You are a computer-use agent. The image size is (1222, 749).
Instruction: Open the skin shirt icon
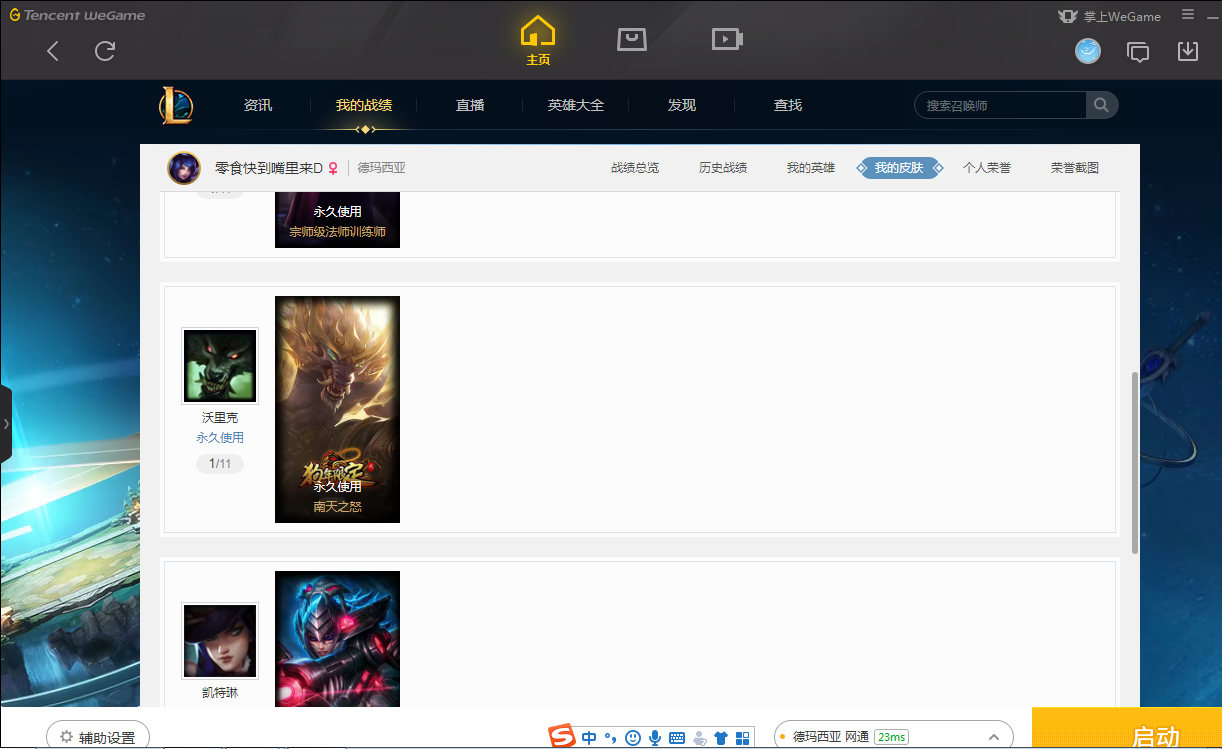(x=721, y=738)
